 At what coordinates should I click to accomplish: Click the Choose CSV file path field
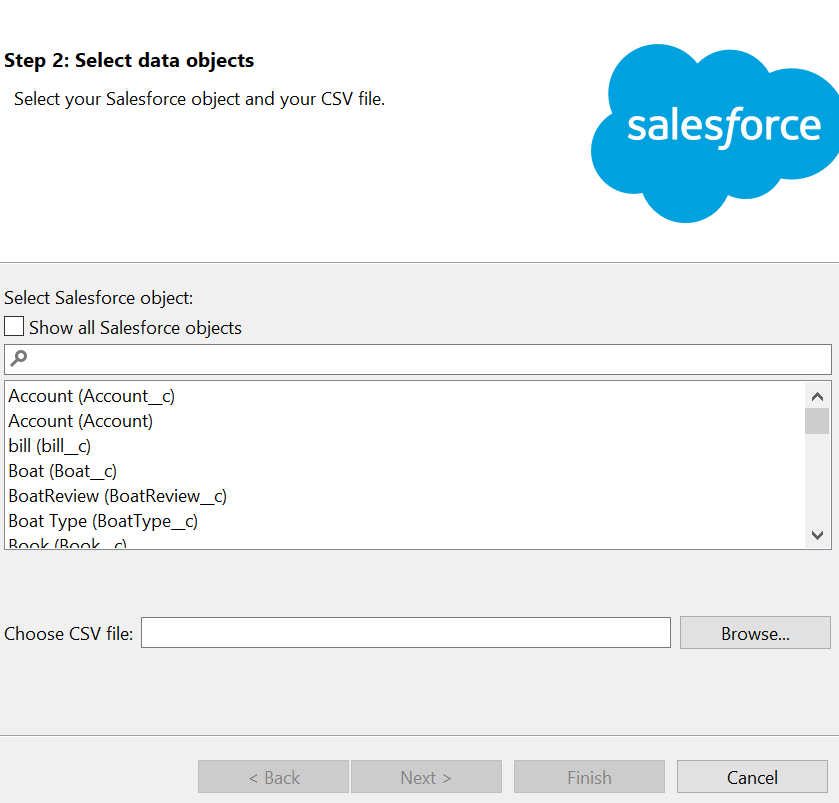[x=406, y=633]
